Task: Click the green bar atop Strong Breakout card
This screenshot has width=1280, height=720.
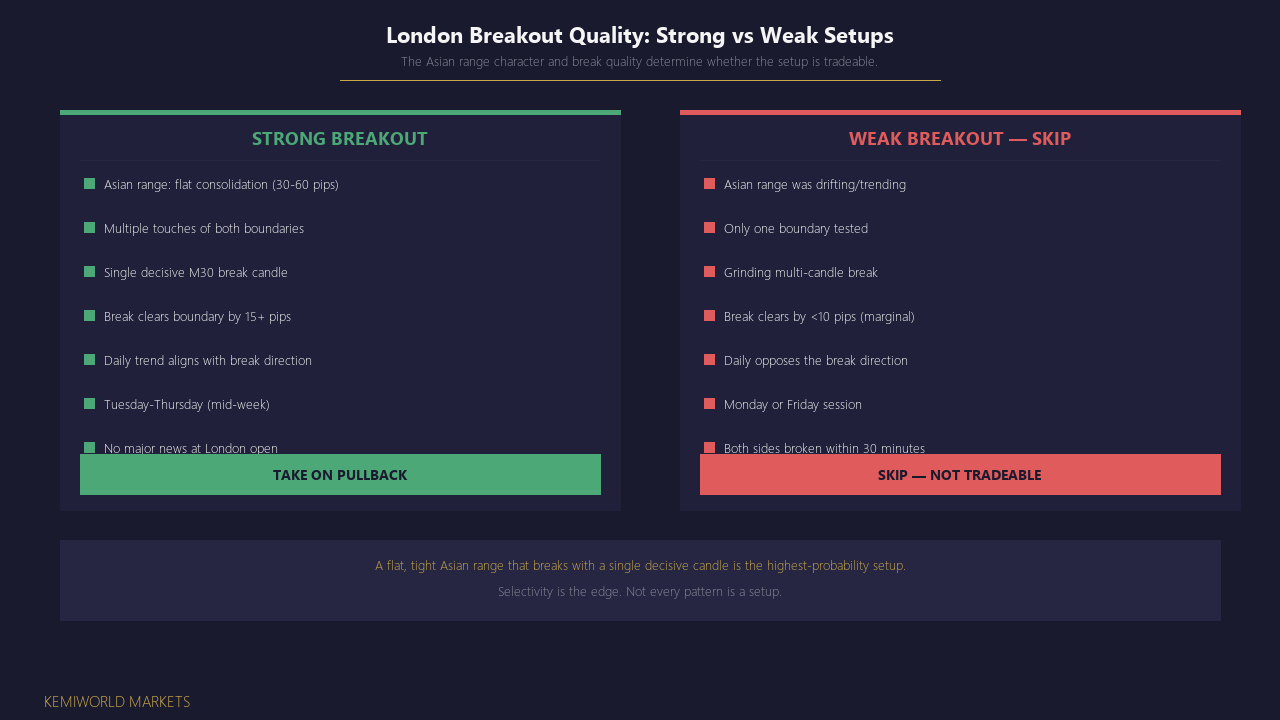Action: click(340, 112)
